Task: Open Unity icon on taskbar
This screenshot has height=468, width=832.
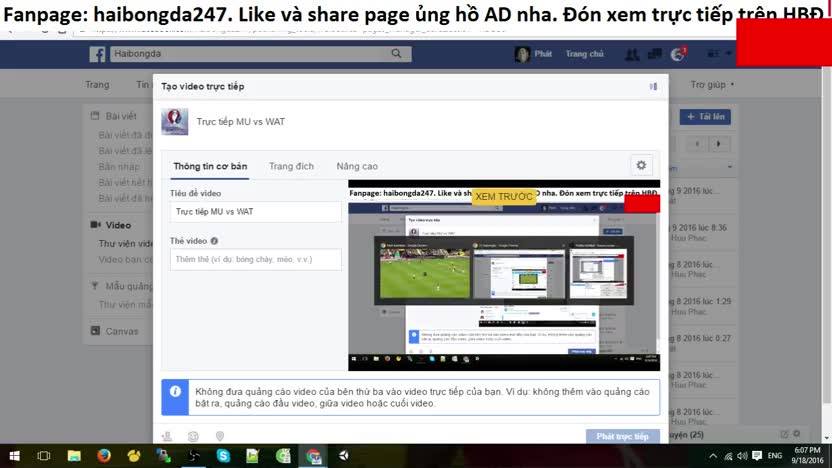Action: pos(344,456)
